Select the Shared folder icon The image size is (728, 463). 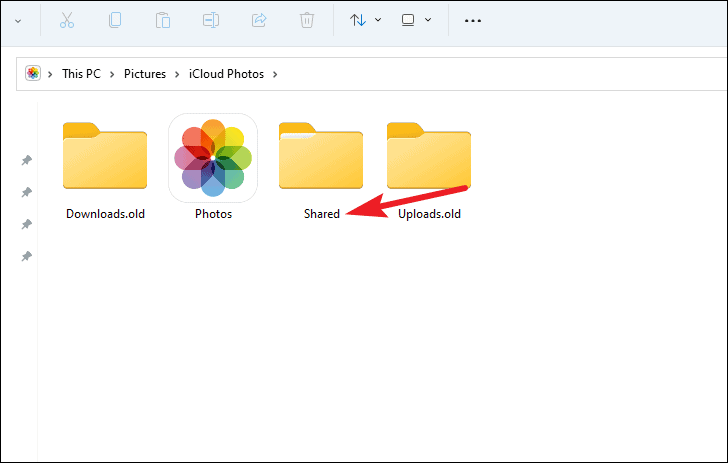click(x=321, y=156)
